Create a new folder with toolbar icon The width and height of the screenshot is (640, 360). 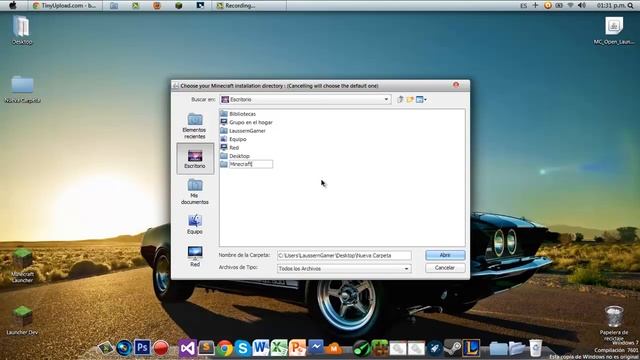[410, 99]
